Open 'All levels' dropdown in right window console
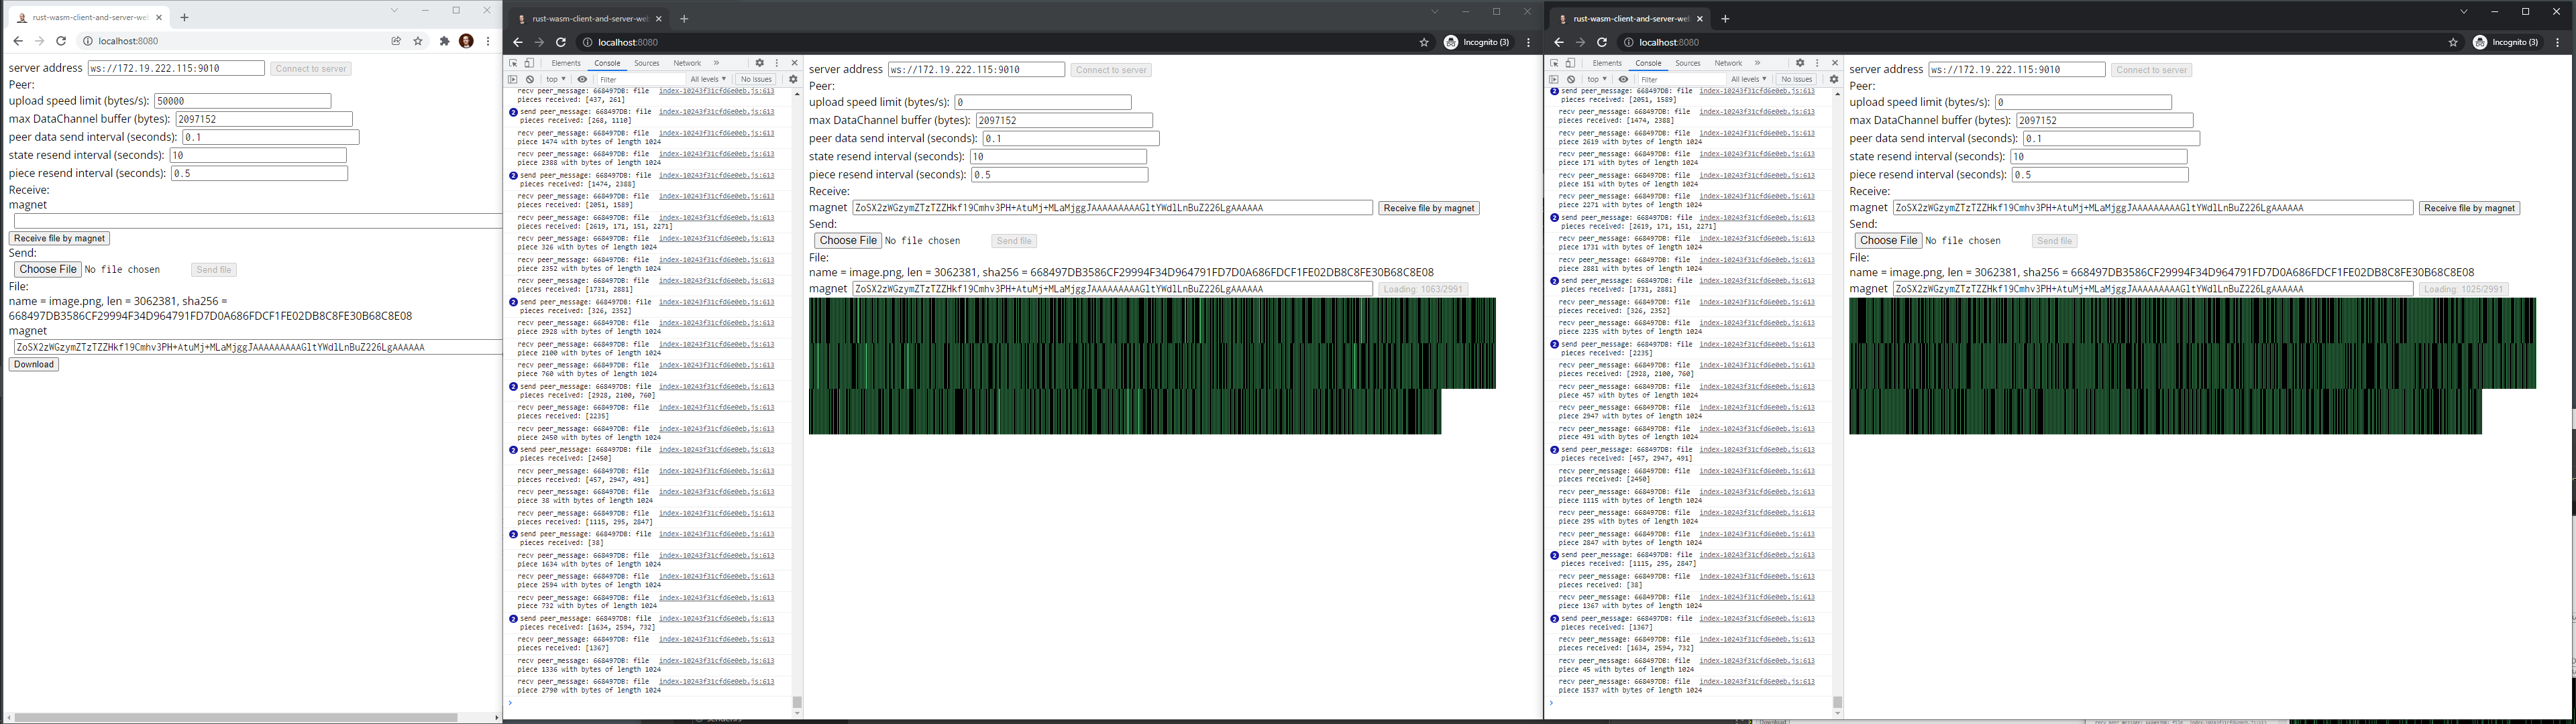2576x724 pixels. [x=1749, y=79]
